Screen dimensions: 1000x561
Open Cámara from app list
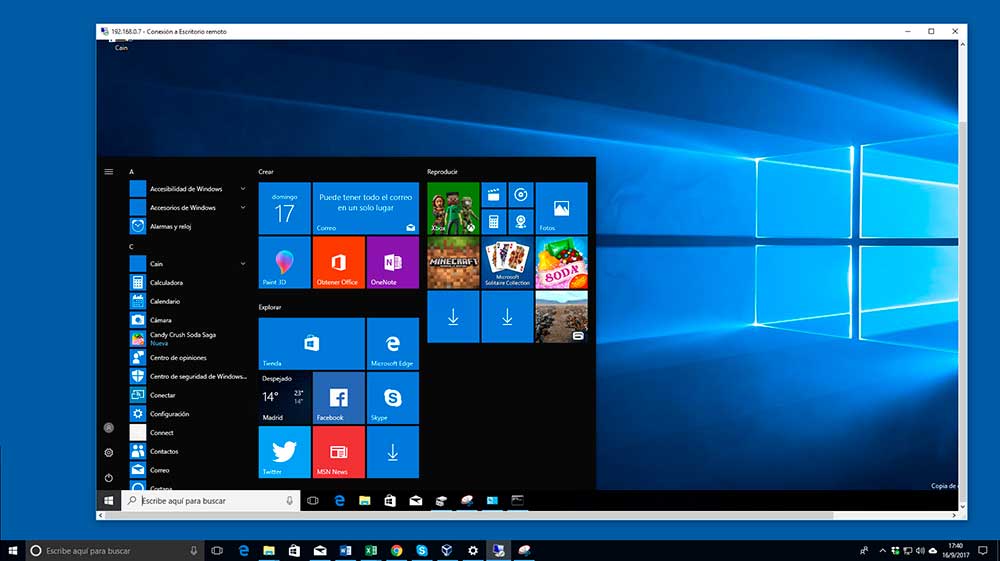189,319
